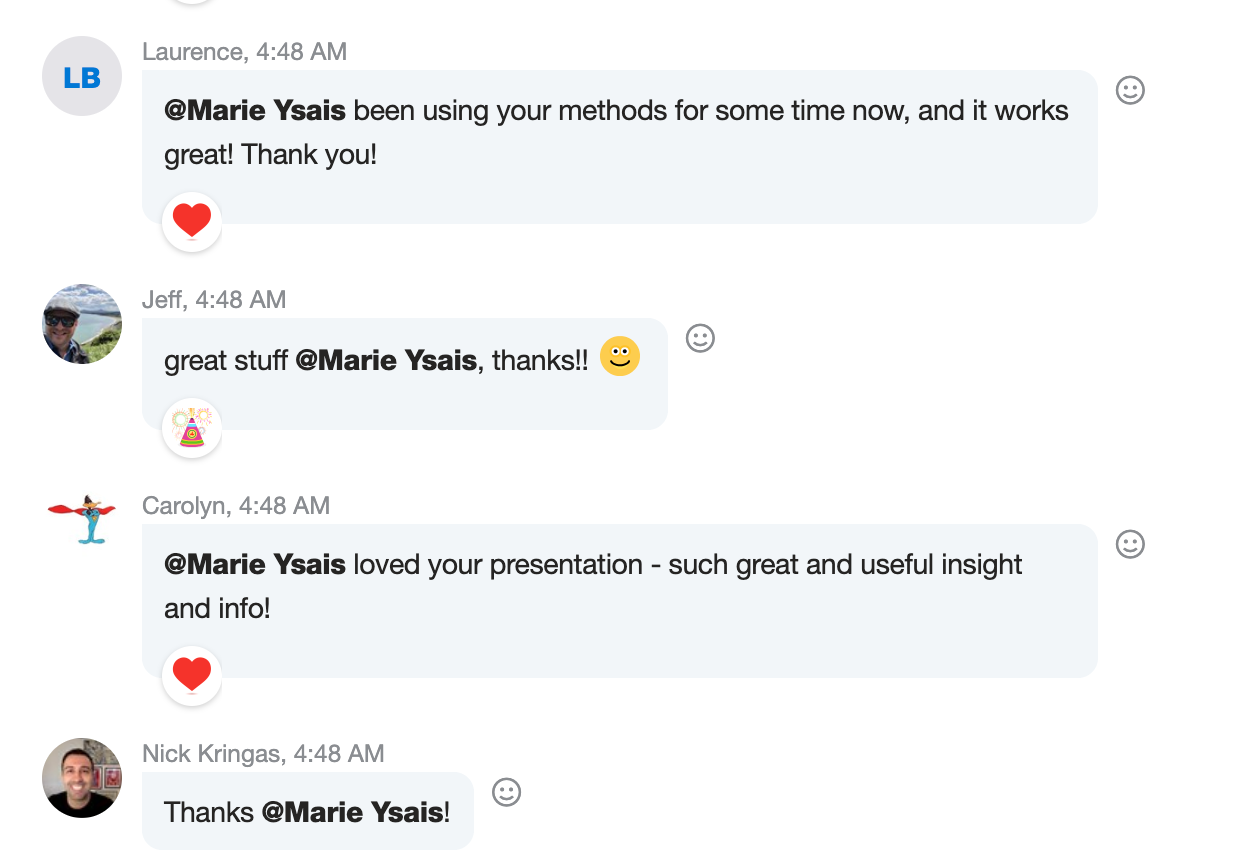The height and width of the screenshot is (852, 1242).
Task: Select @Marie Ysais mention in Carolyn's message
Action: (255, 565)
